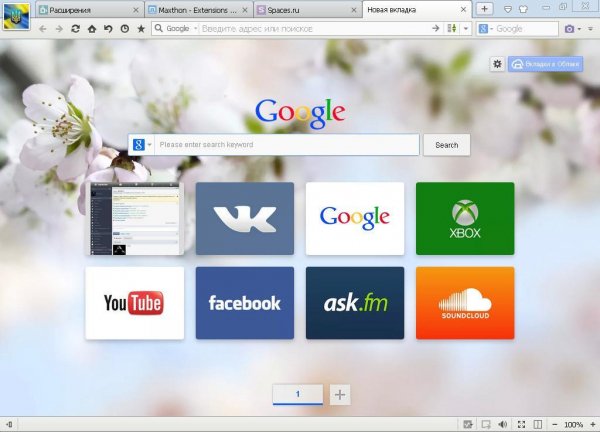Open the SoundCloud quick access tile

(465, 303)
